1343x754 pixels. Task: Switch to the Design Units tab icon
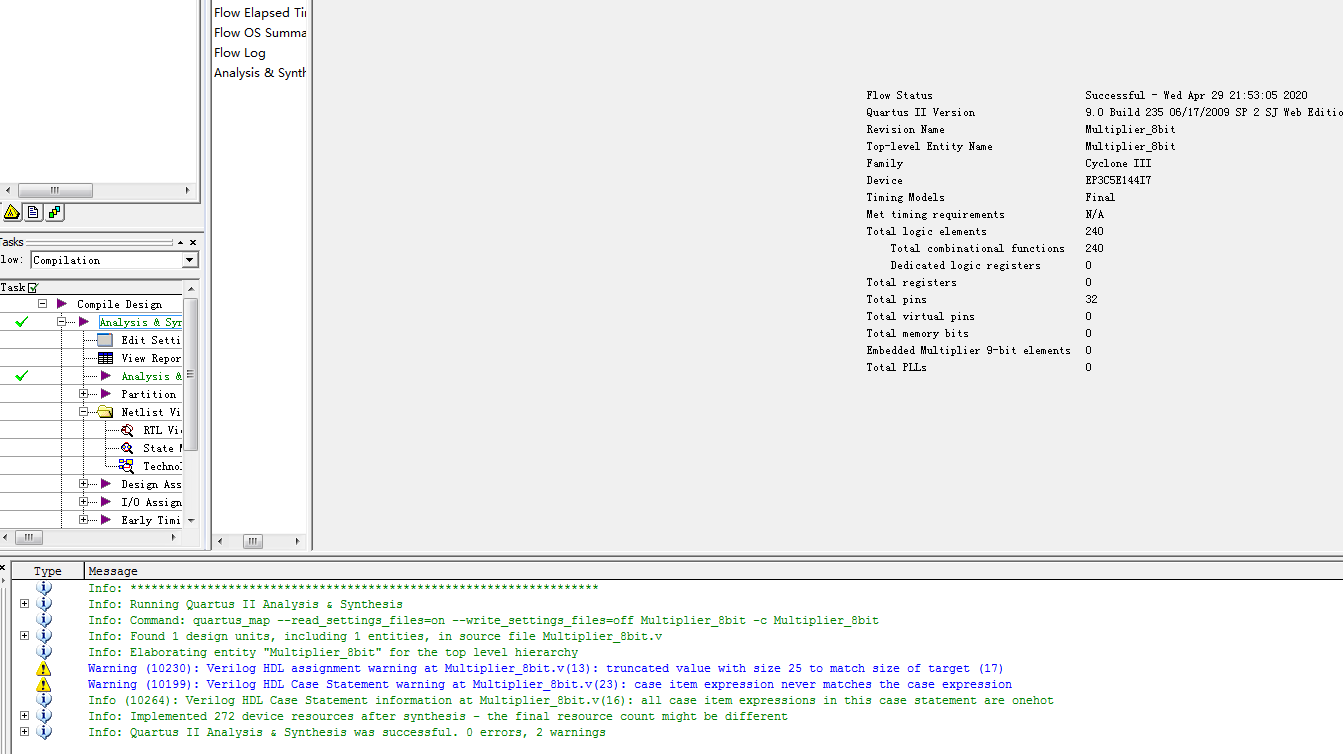(54, 212)
